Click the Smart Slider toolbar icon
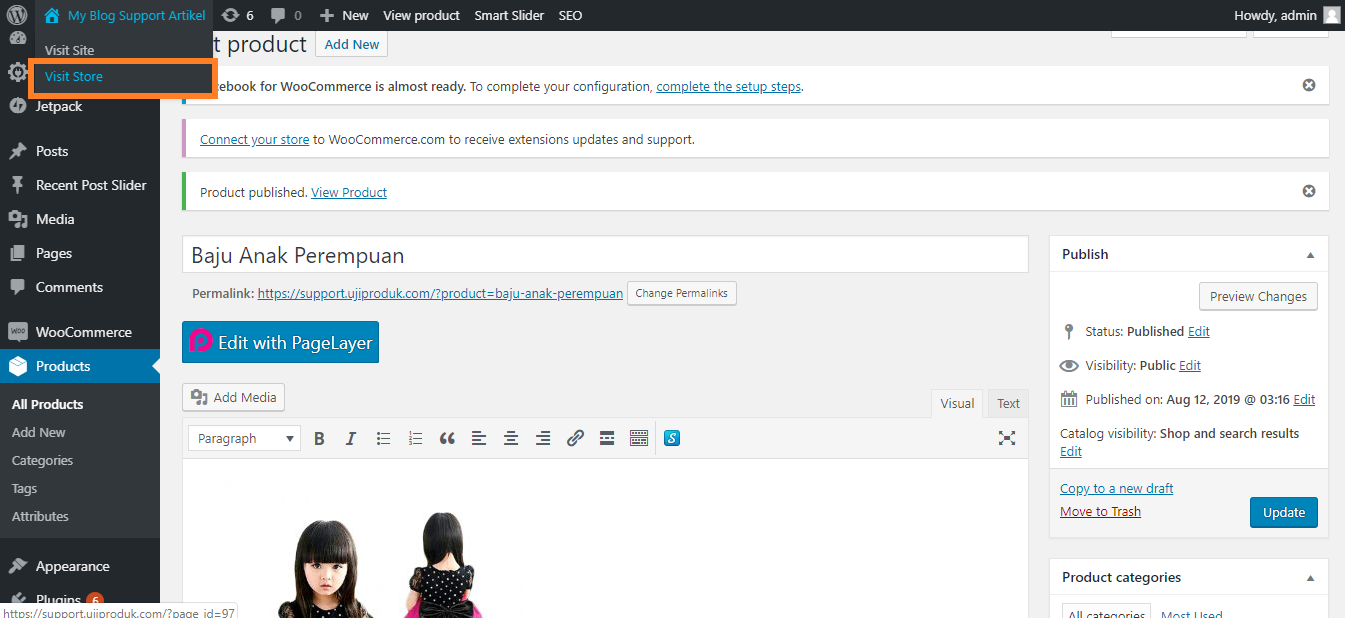1345x618 pixels. tap(672, 438)
